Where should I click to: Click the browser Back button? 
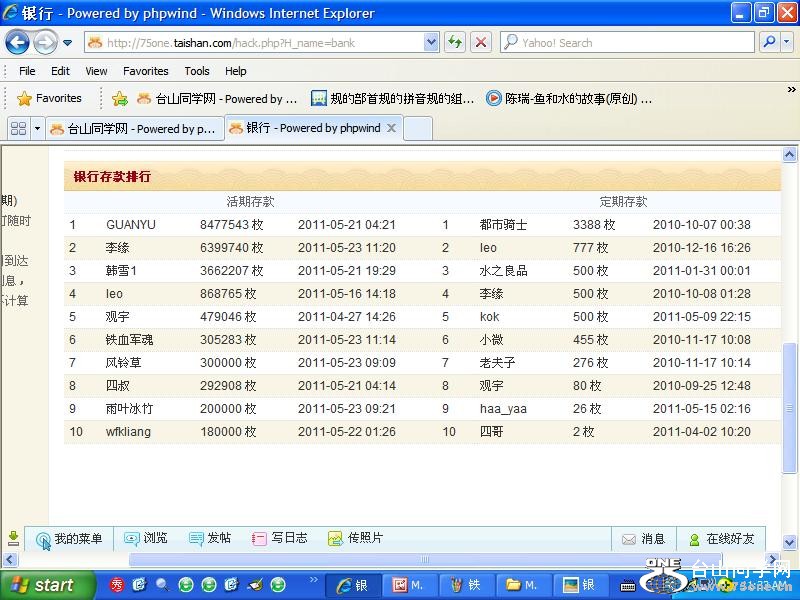click(17, 42)
